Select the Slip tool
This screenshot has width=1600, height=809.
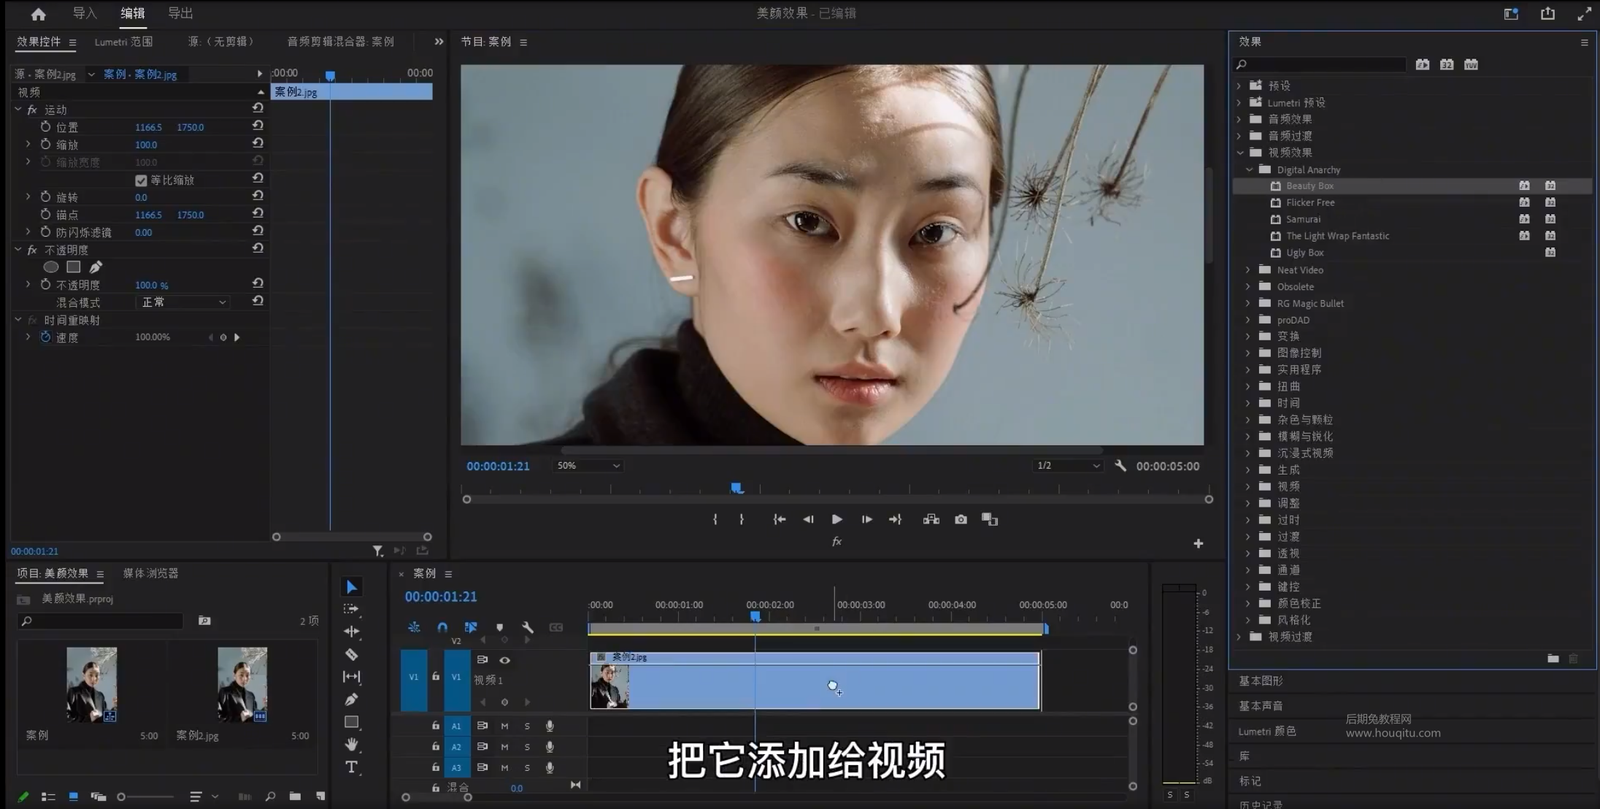[x=351, y=677]
